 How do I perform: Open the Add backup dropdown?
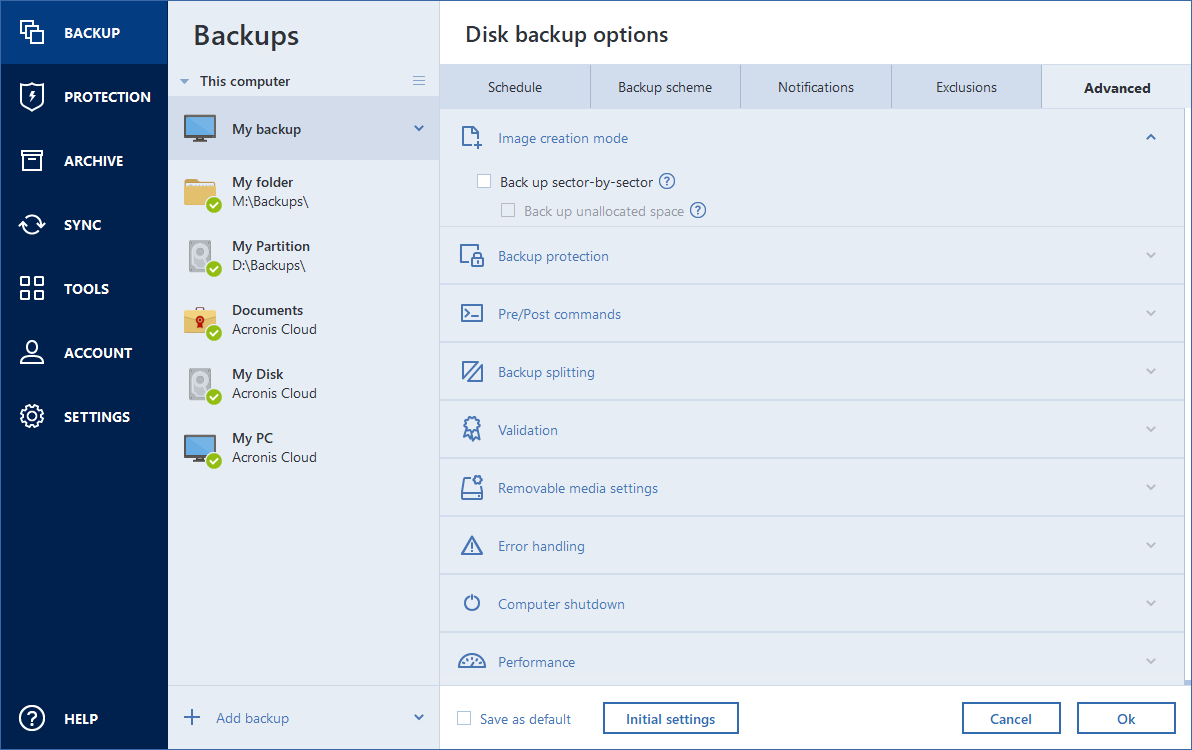[x=419, y=717]
